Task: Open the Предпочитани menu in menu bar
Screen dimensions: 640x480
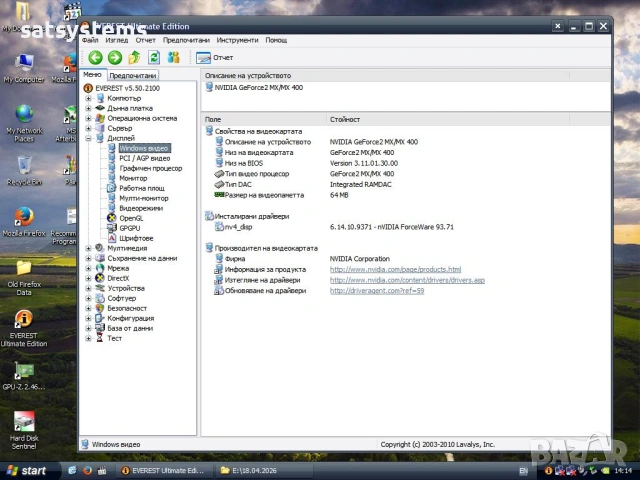Action: 186,40
